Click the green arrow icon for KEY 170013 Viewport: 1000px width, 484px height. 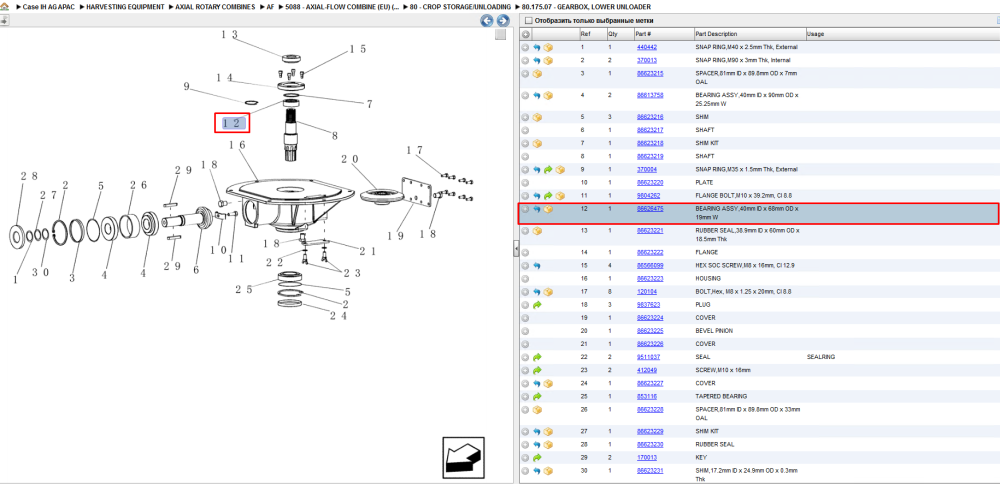(537, 458)
